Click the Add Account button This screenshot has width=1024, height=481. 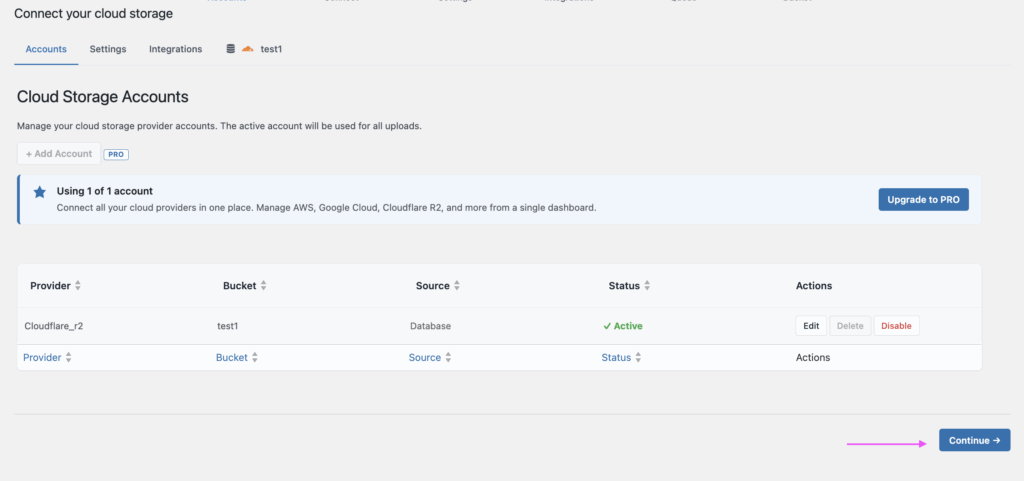(59, 154)
